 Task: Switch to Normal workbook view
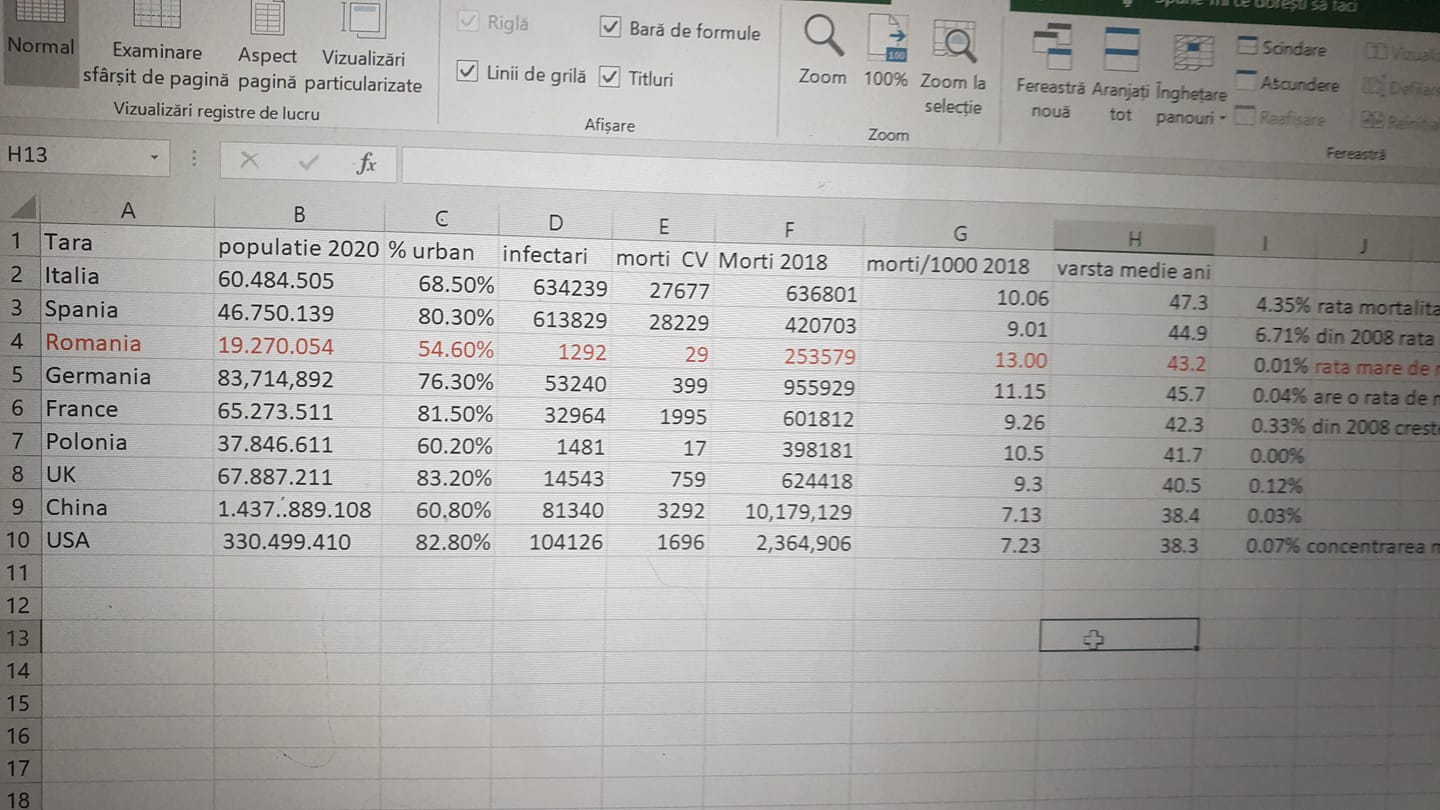pyautogui.click(x=40, y=30)
